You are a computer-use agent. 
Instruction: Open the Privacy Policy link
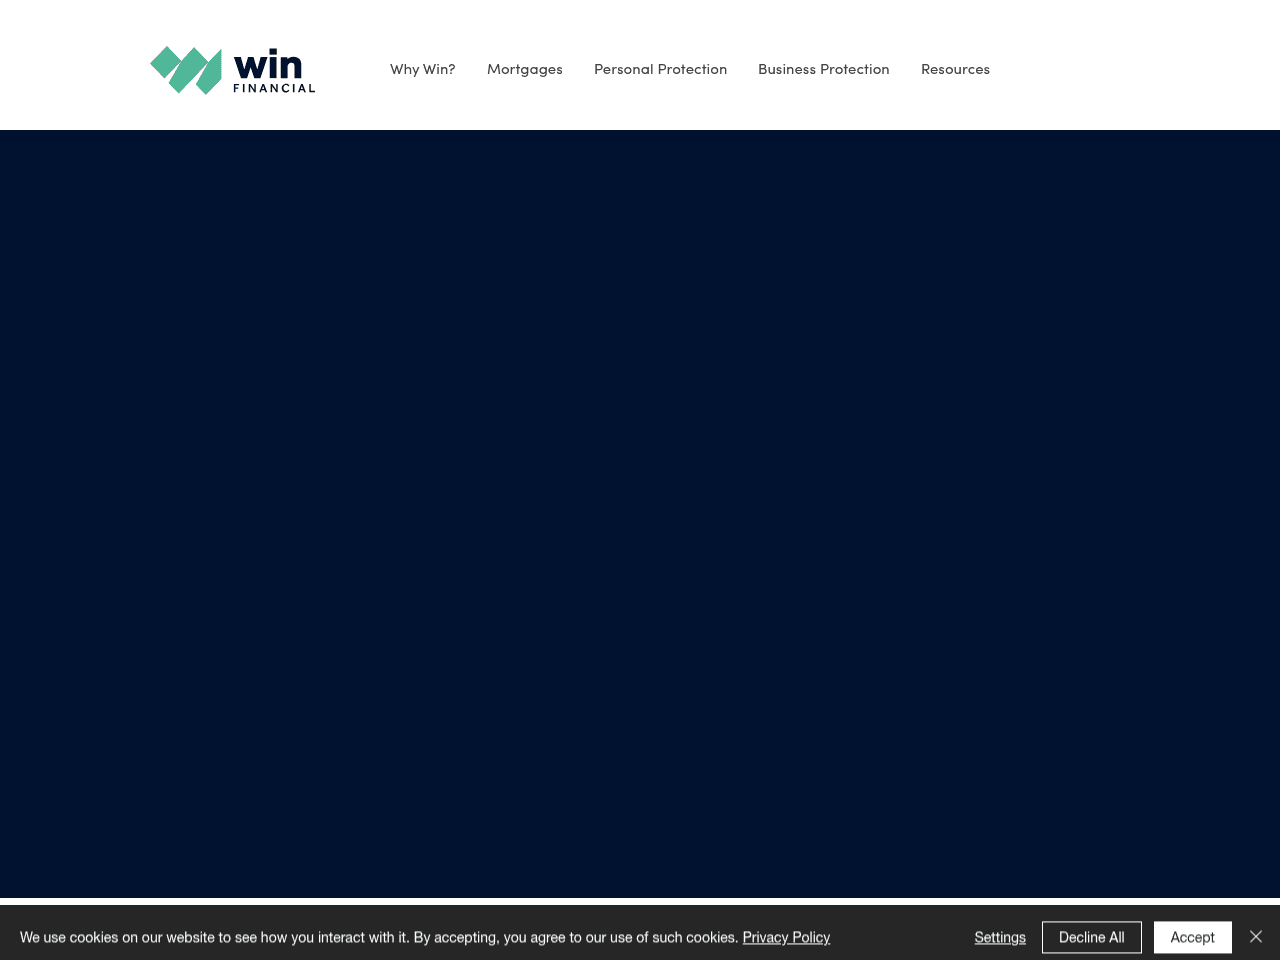pos(786,937)
